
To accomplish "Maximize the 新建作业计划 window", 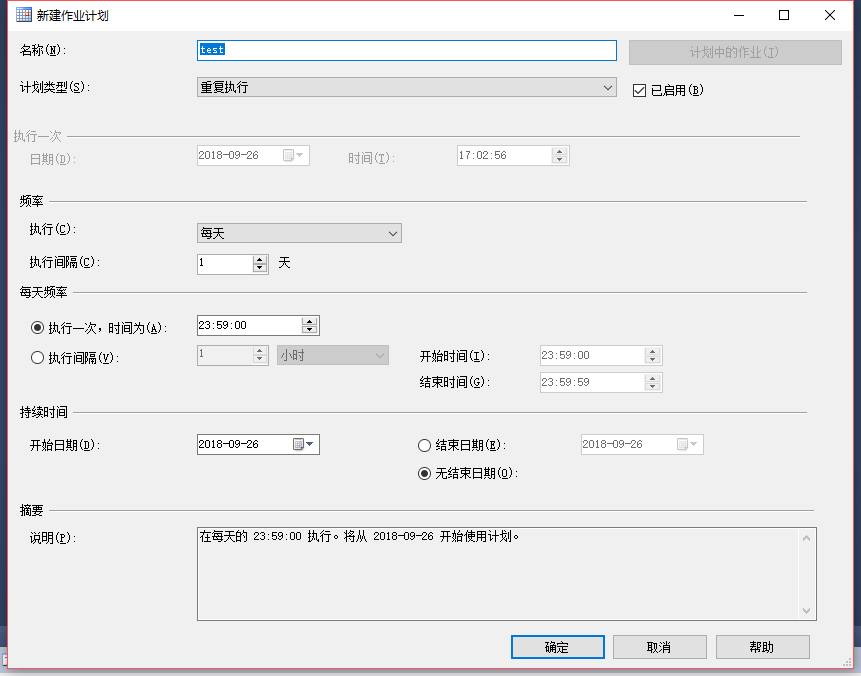I will coord(784,15).
